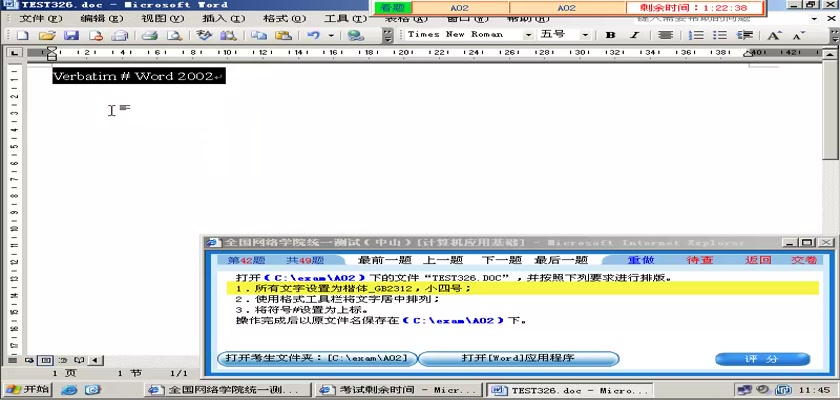840x400 pixels.
Task: Open the 五号 font size dropdown
Action: [585, 35]
